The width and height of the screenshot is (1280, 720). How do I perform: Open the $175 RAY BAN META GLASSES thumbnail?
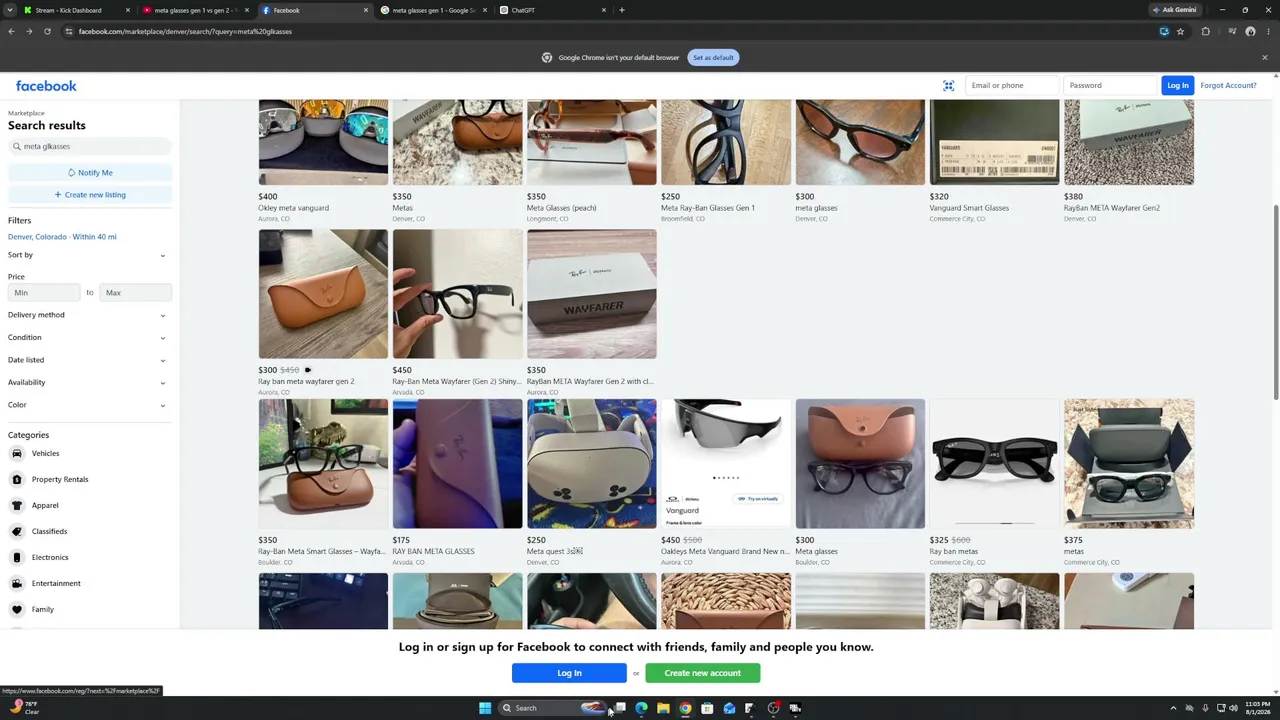pyautogui.click(x=457, y=464)
